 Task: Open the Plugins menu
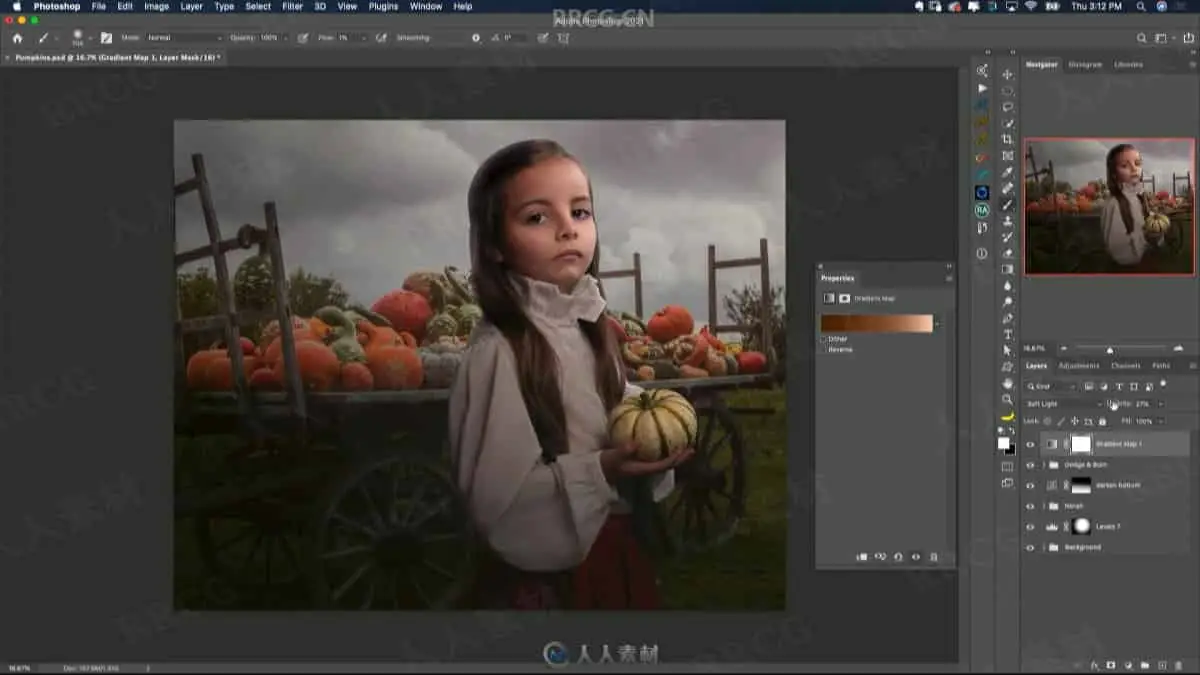[x=383, y=6]
